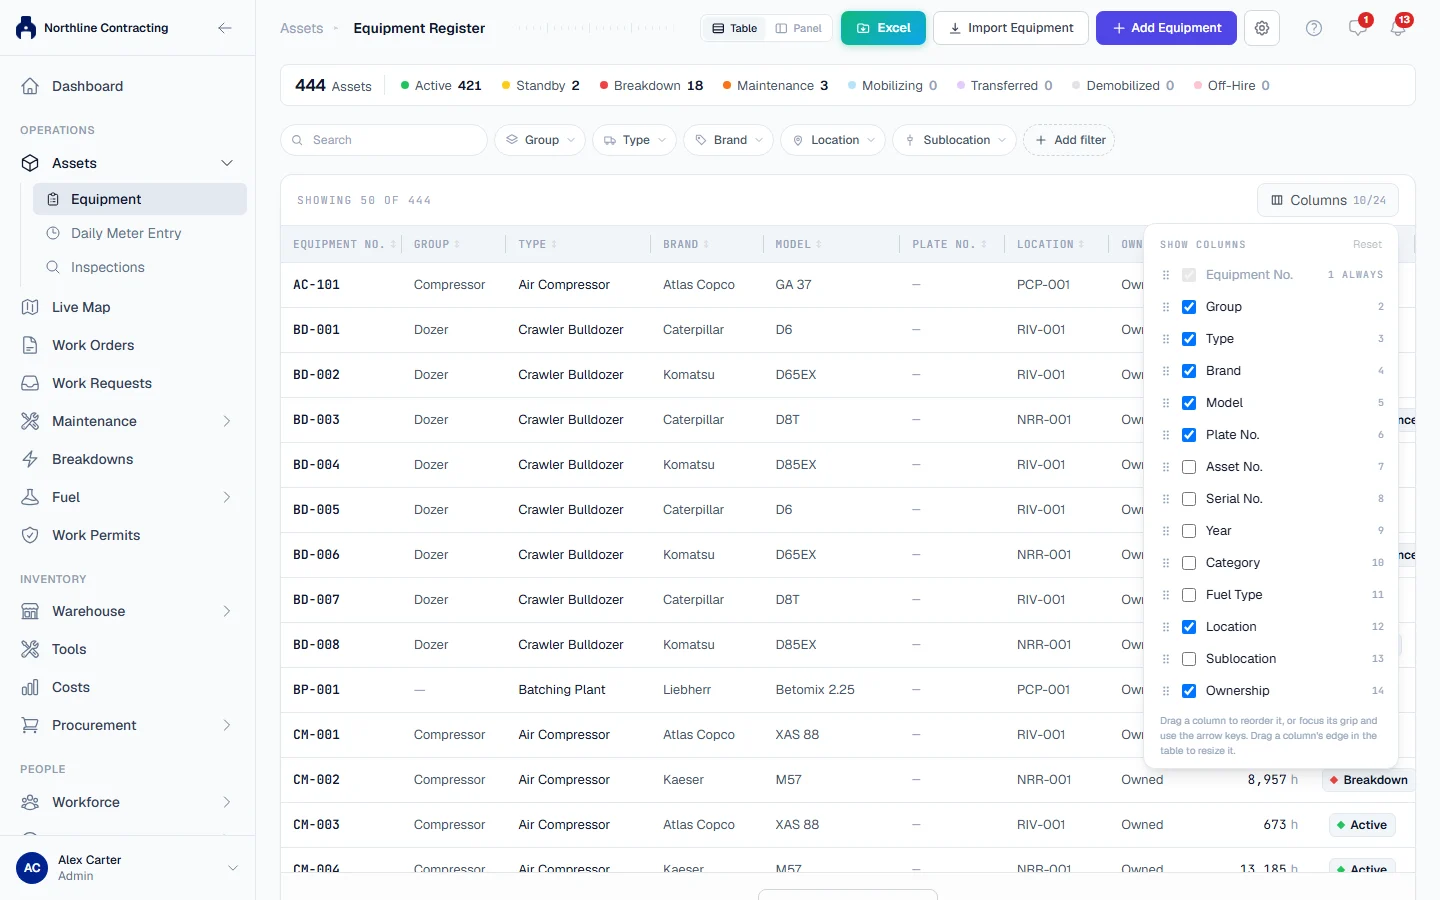The height and width of the screenshot is (900, 1440).
Task: Click the Work Orders document icon
Action: click(x=30, y=345)
